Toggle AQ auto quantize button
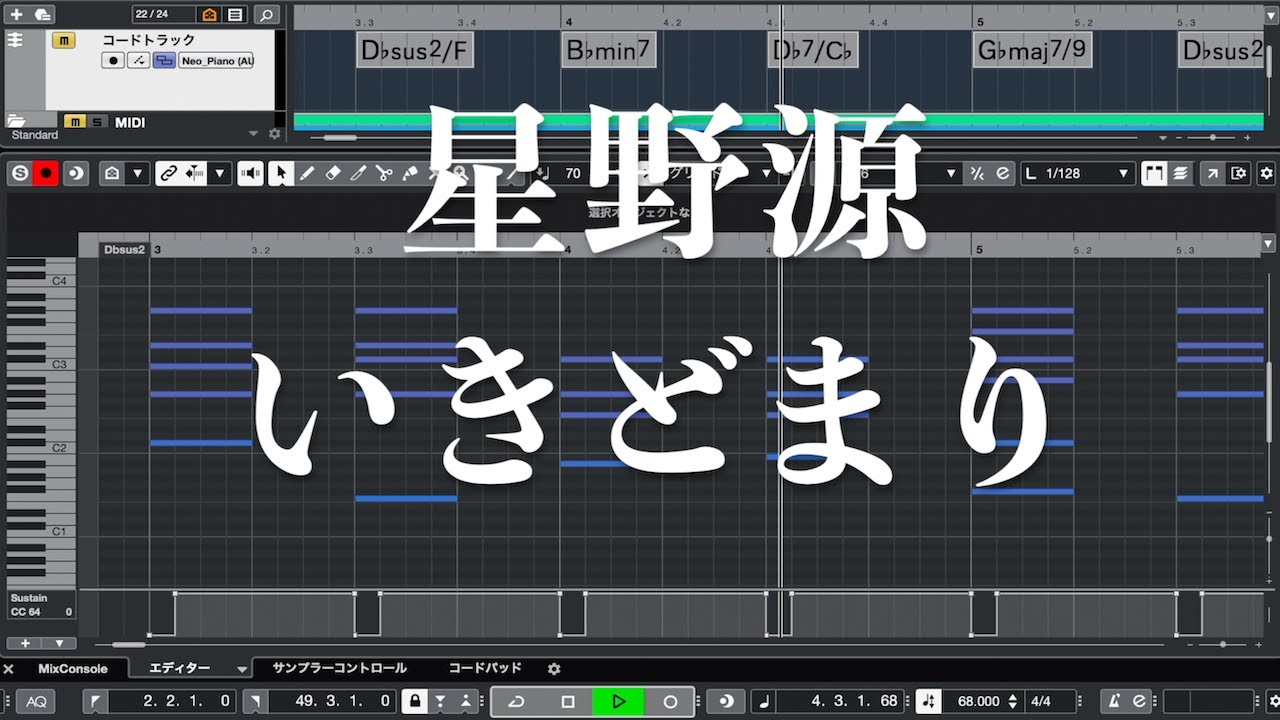 (x=36, y=701)
